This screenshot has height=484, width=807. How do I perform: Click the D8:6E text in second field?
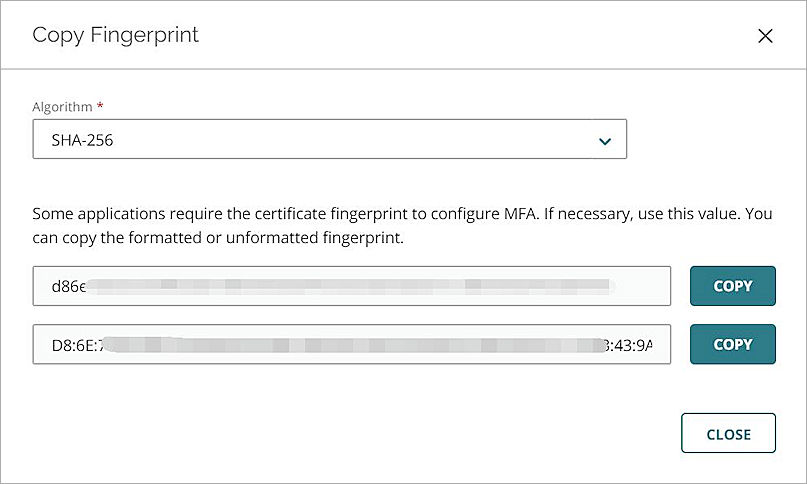click(76, 345)
